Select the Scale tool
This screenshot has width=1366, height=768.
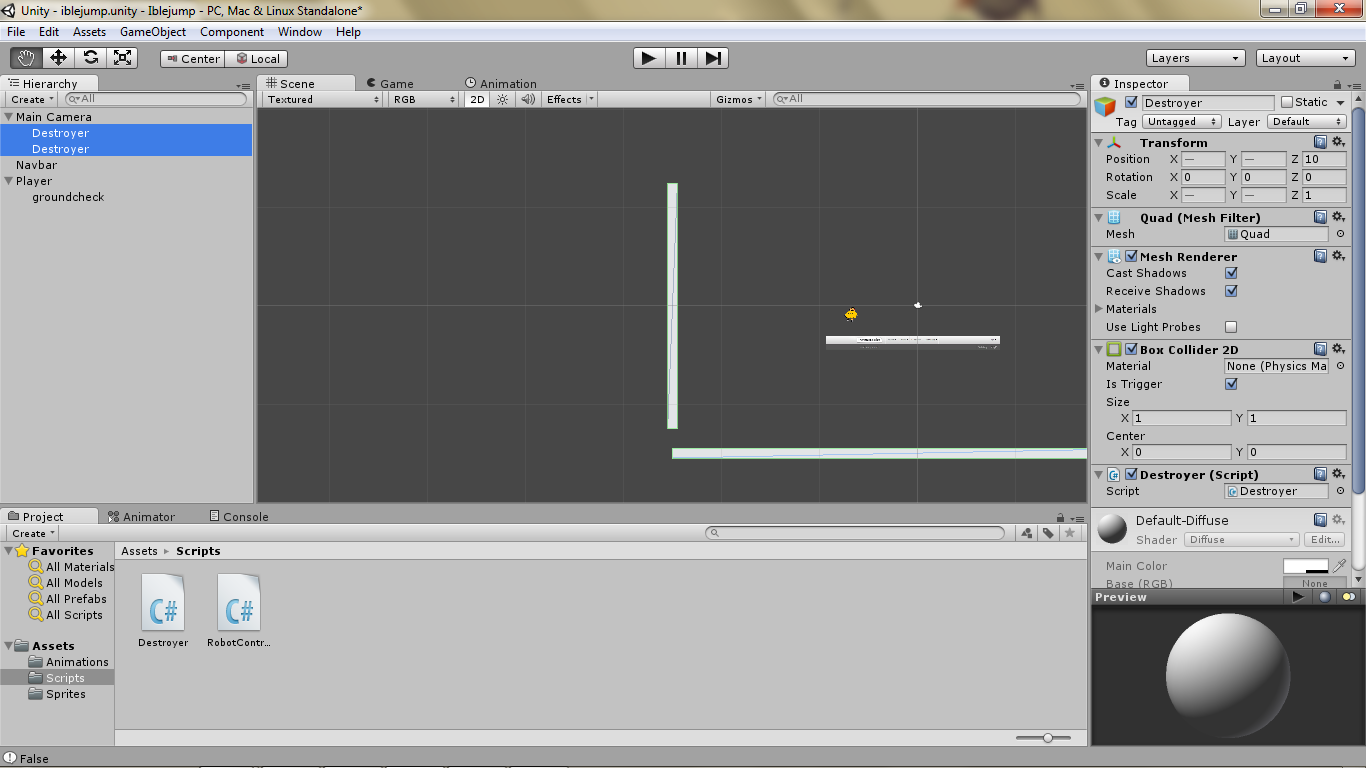[x=122, y=58]
